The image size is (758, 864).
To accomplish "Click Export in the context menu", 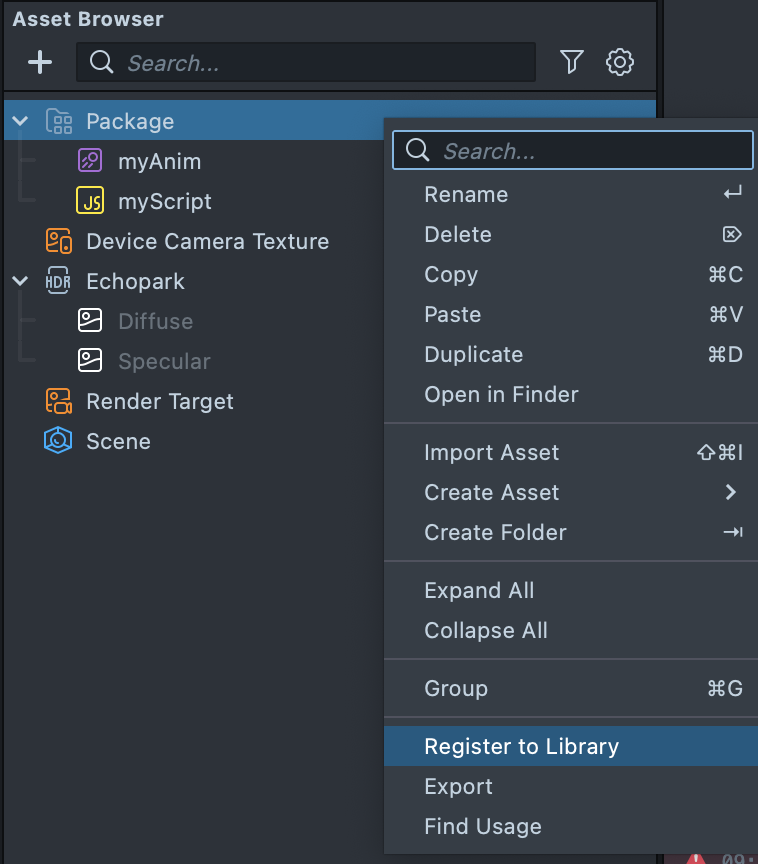I will pos(458,786).
